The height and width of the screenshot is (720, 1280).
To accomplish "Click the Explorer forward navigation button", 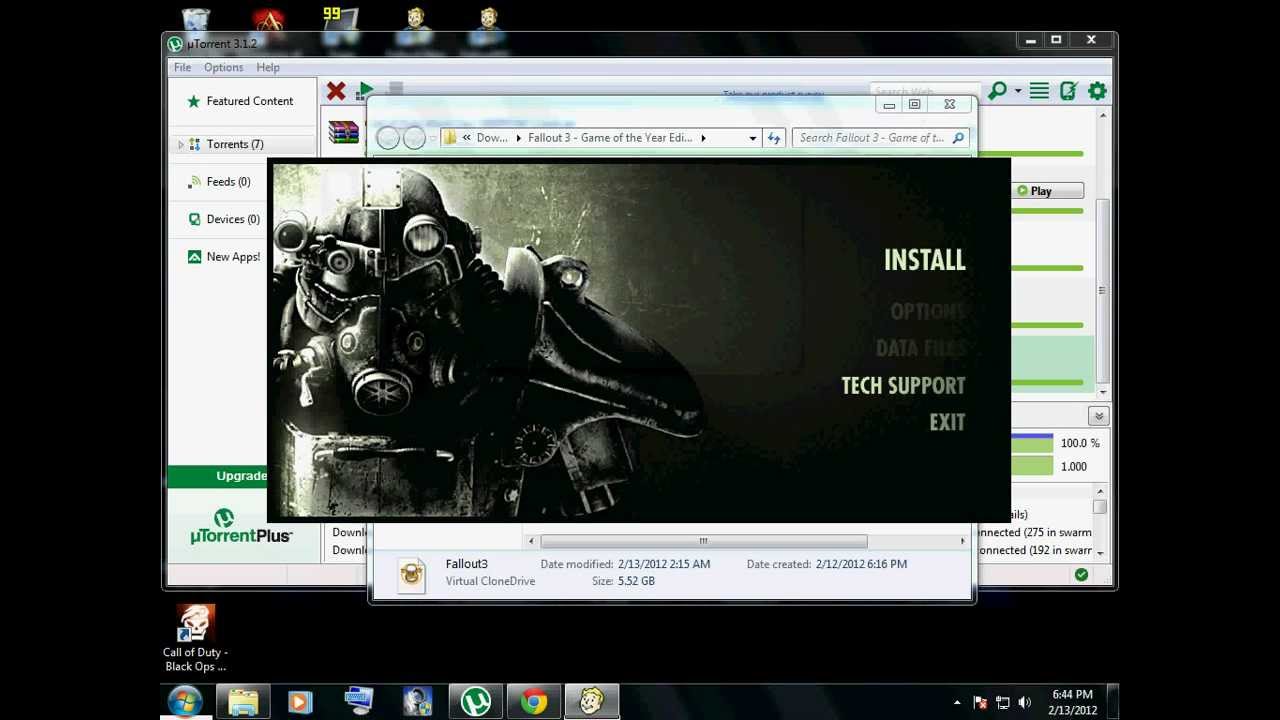I will point(414,138).
